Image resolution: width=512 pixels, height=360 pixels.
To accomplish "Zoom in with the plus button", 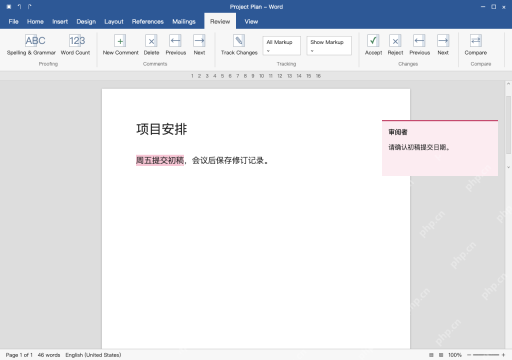I will (x=503, y=355).
